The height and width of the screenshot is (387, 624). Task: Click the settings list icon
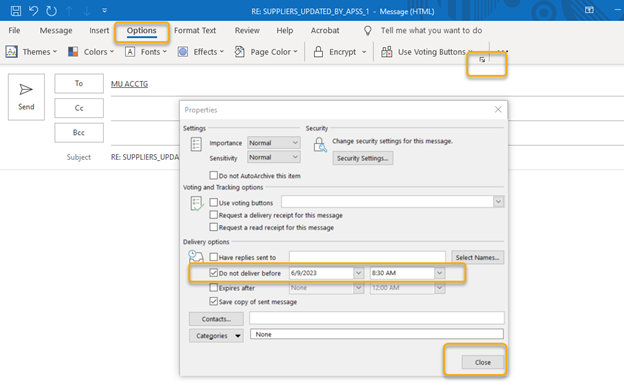[196, 144]
